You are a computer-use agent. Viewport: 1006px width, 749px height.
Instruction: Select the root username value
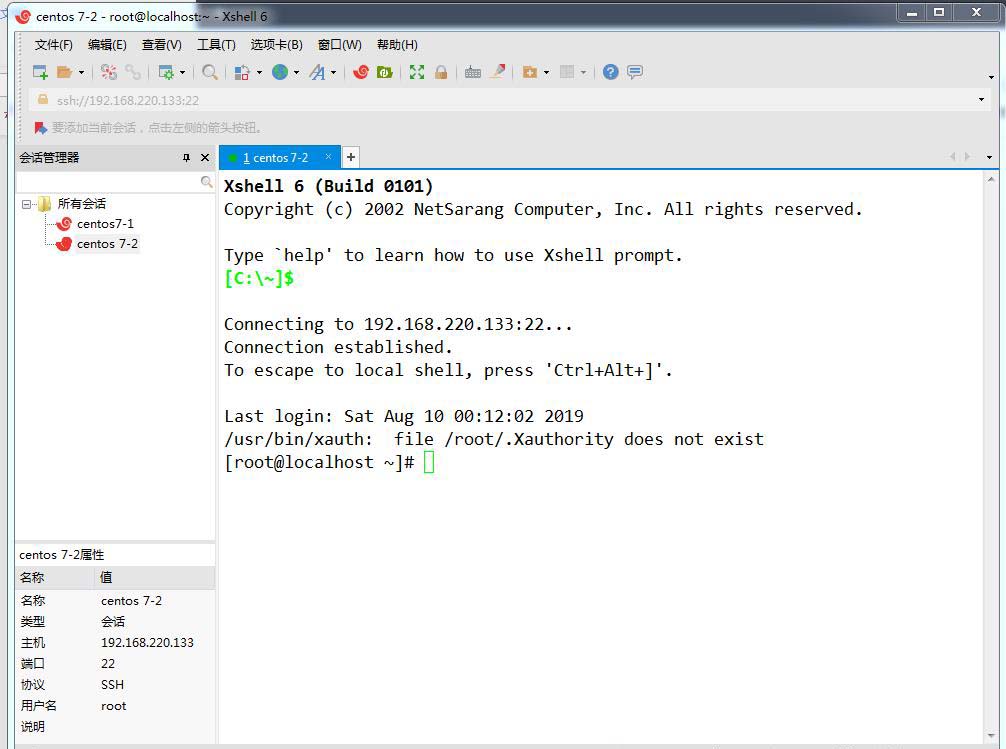pyautogui.click(x=114, y=706)
